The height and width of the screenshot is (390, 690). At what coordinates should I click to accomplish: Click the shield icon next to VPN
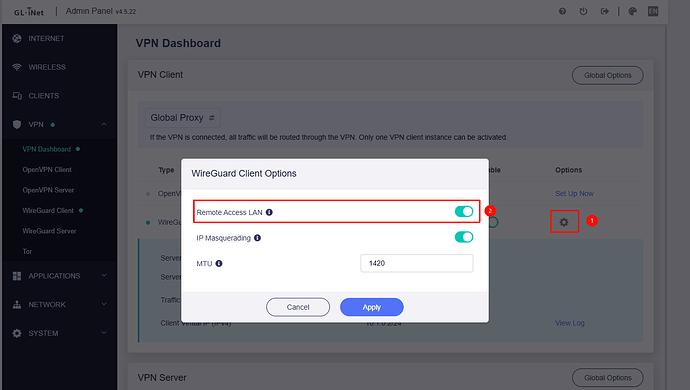tap(17, 125)
